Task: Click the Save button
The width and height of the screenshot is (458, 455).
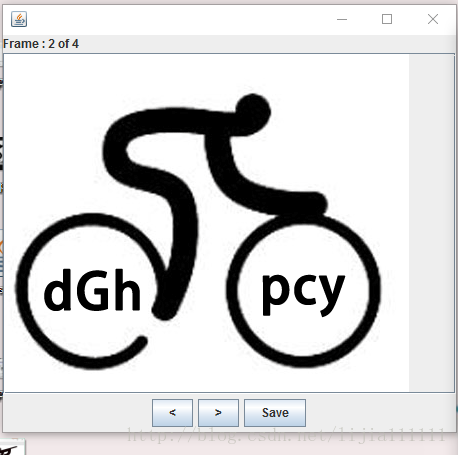Action: click(x=275, y=413)
